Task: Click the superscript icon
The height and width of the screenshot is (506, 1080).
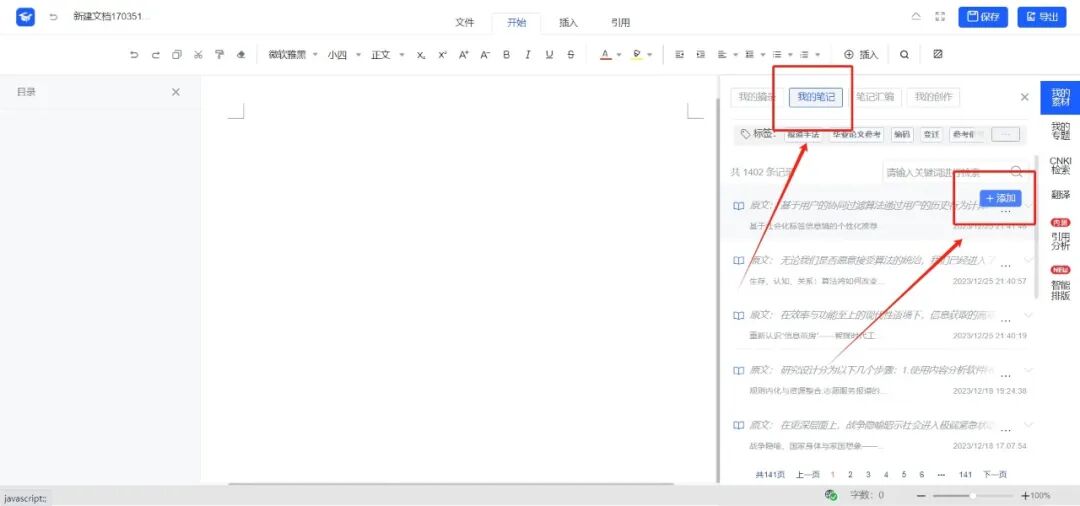Action: [x=442, y=55]
